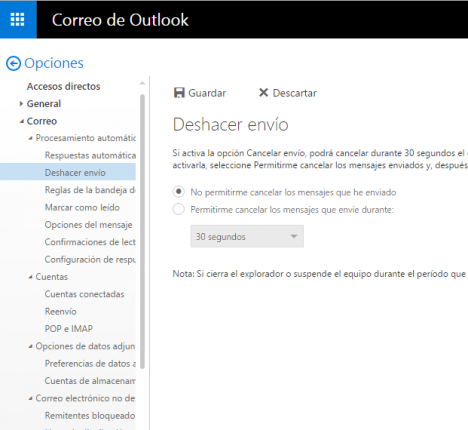Click the Descartar X icon

point(263,92)
